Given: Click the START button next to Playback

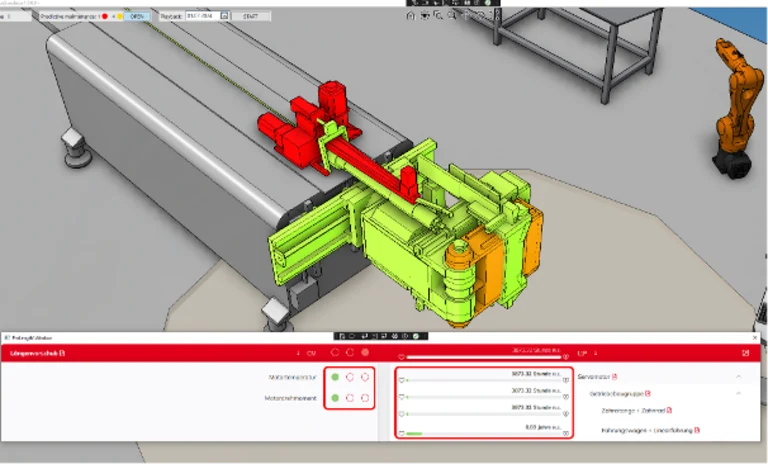Looking at the screenshot, I should pos(250,16).
